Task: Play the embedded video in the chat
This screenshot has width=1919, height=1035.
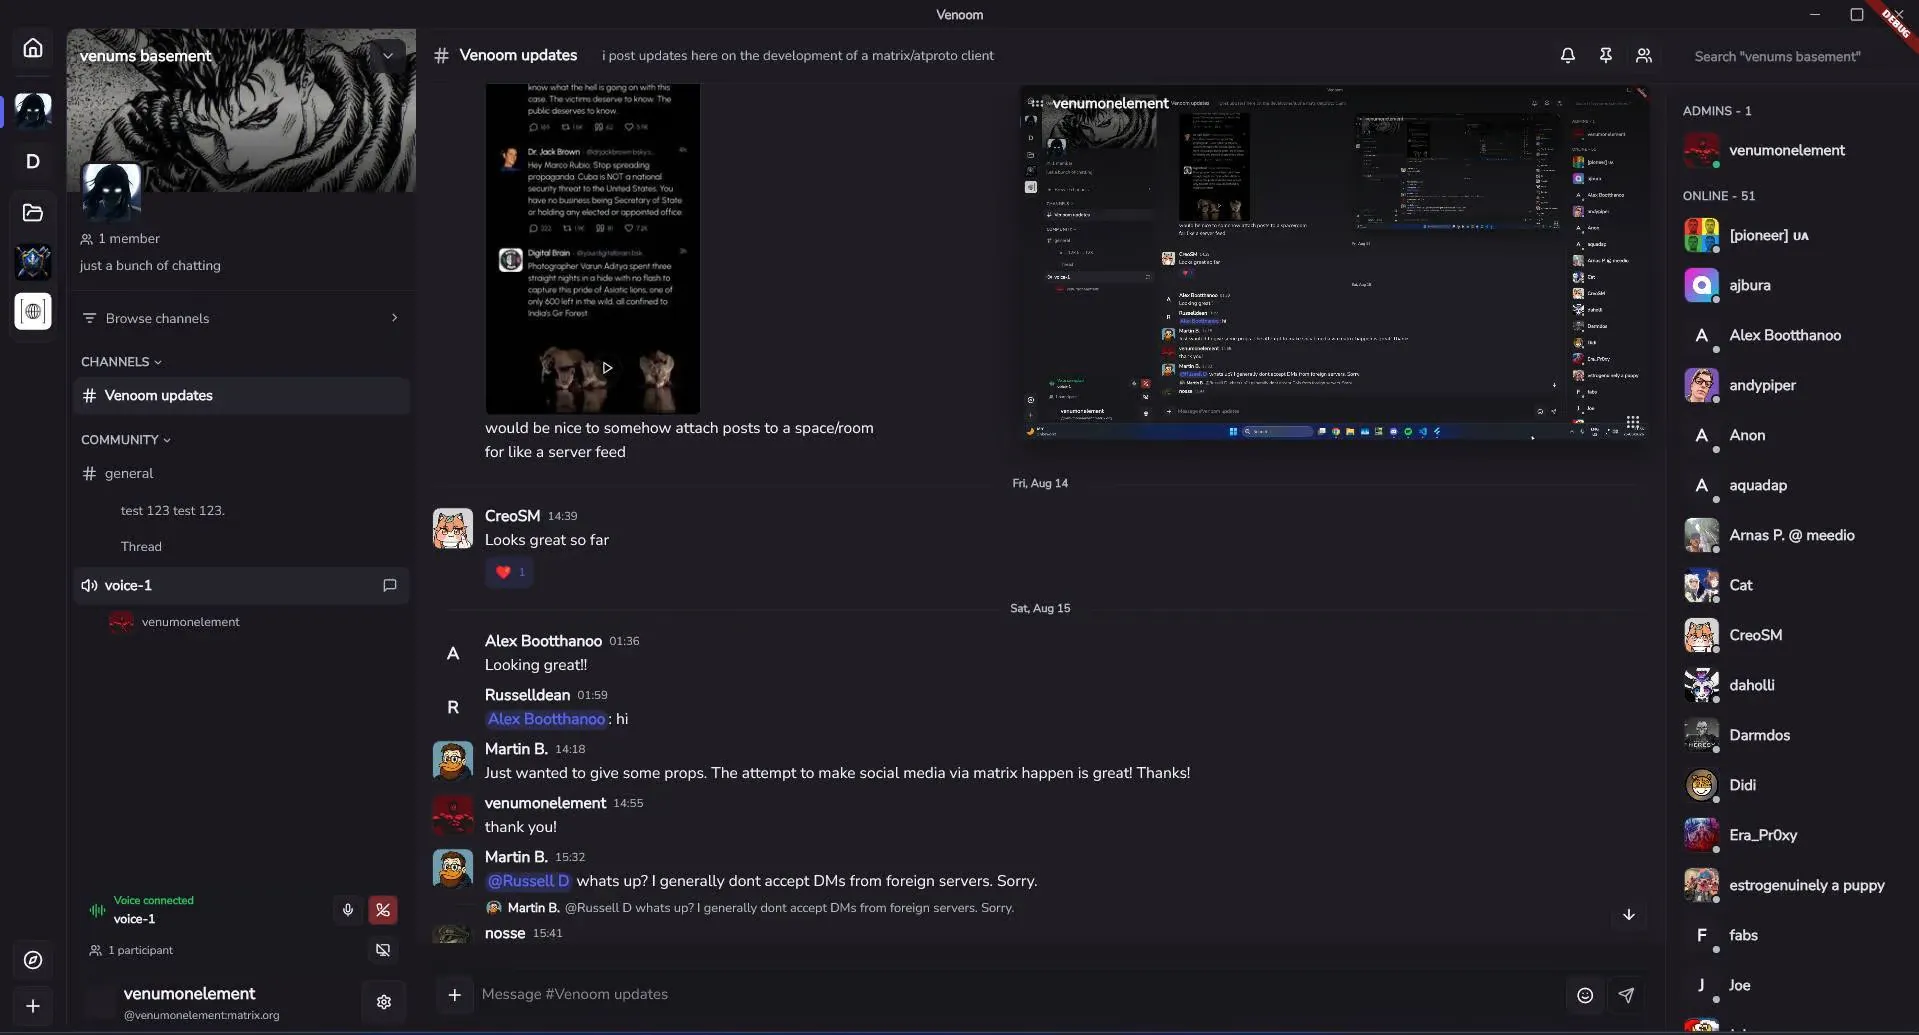Action: (607, 368)
